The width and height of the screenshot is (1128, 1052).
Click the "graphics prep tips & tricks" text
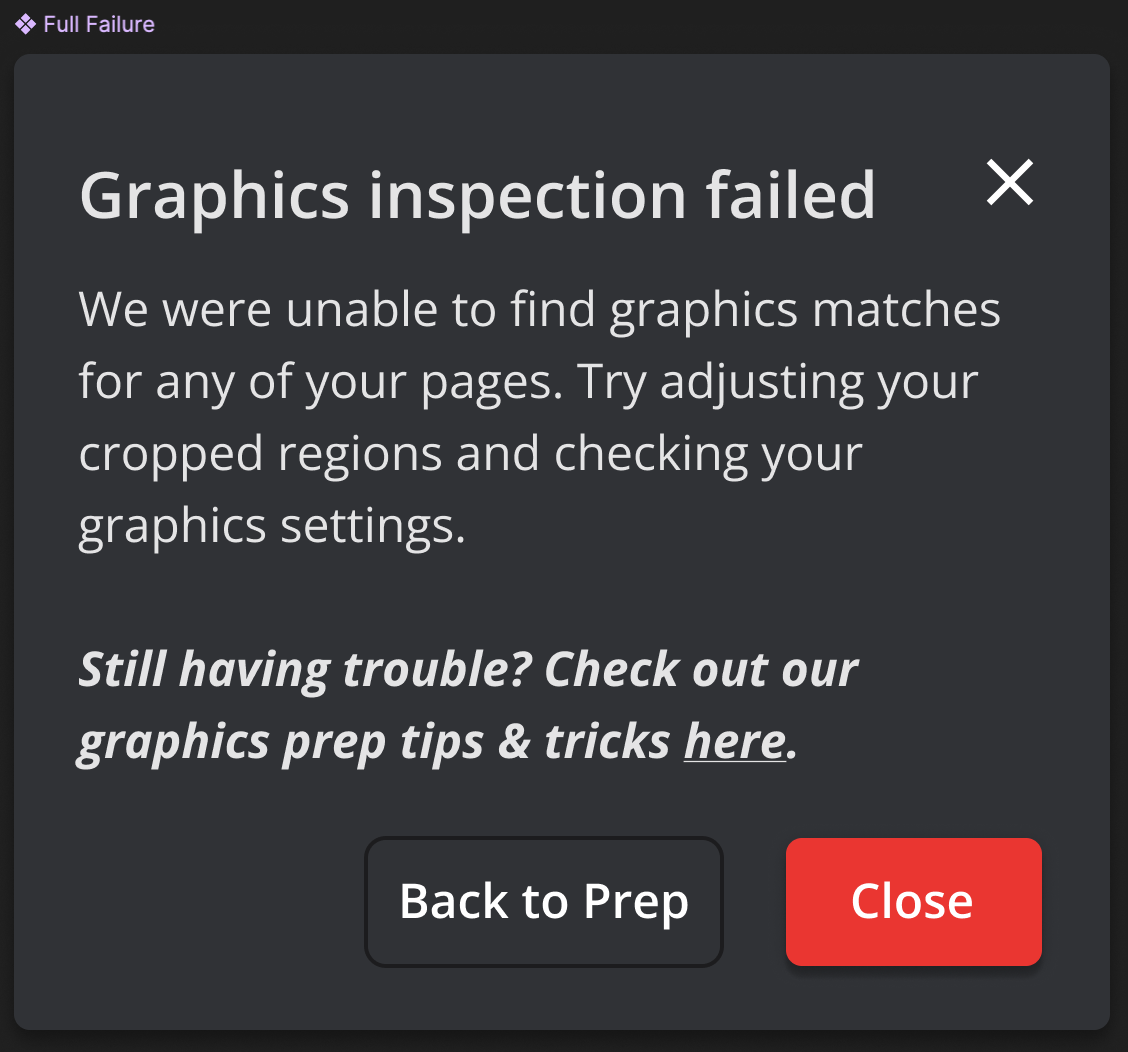tap(374, 741)
